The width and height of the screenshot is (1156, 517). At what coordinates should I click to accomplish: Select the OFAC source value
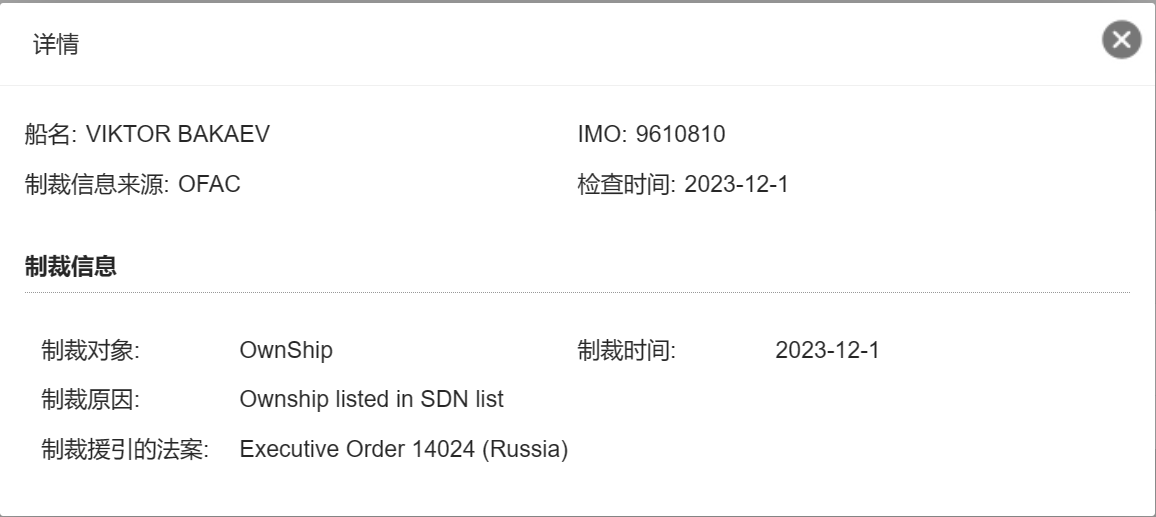tap(210, 185)
